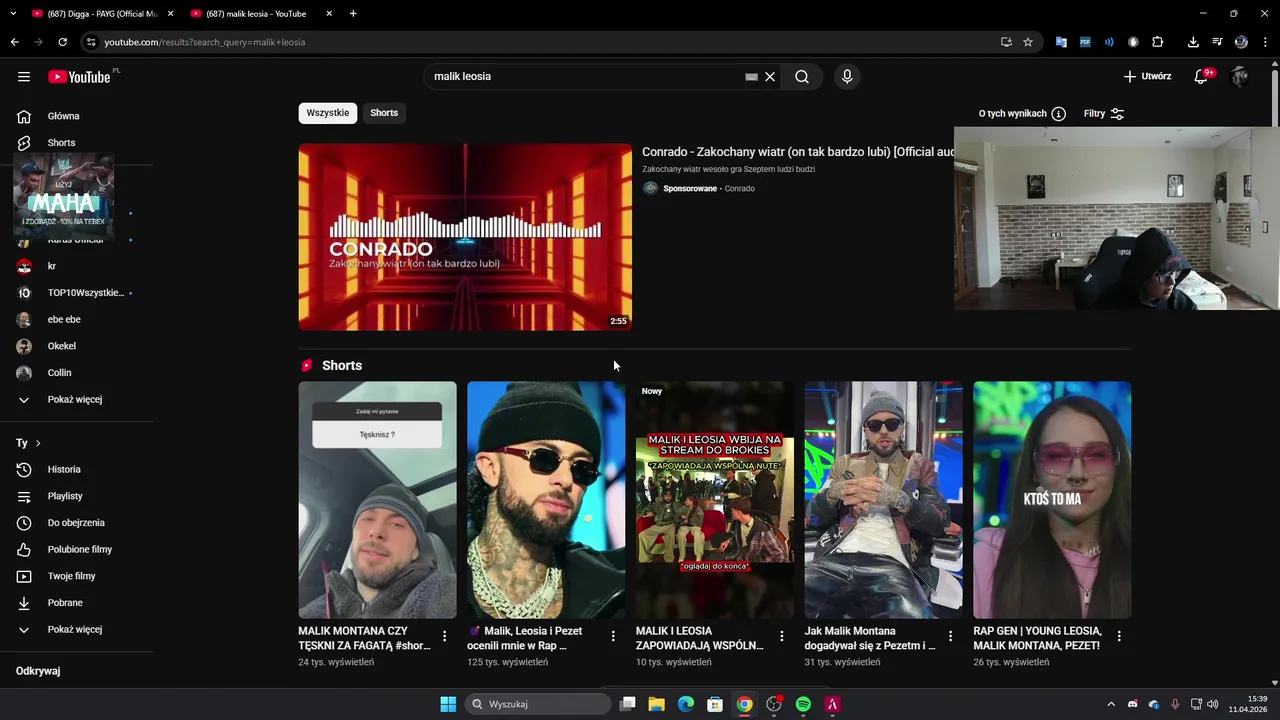Open options menu for RAP GEN short
The width and height of the screenshot is (1280, 720).
pos(1119,636)
